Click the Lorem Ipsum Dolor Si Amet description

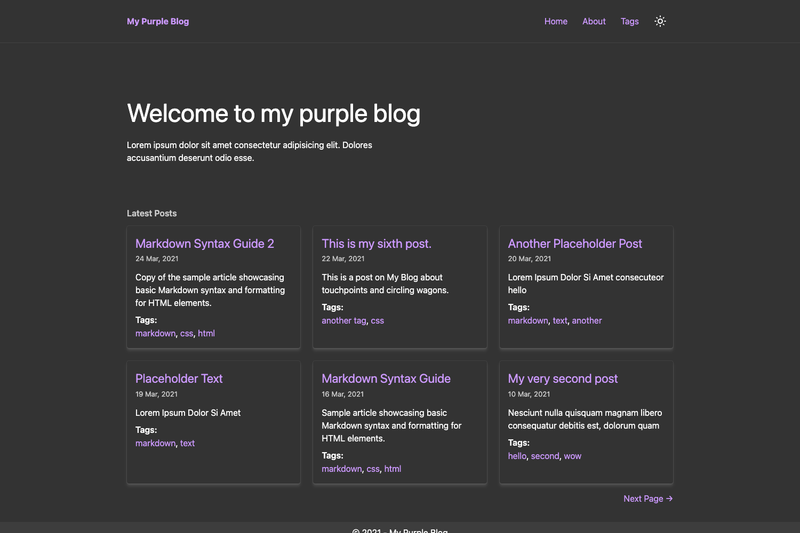[x=188, y=413]
